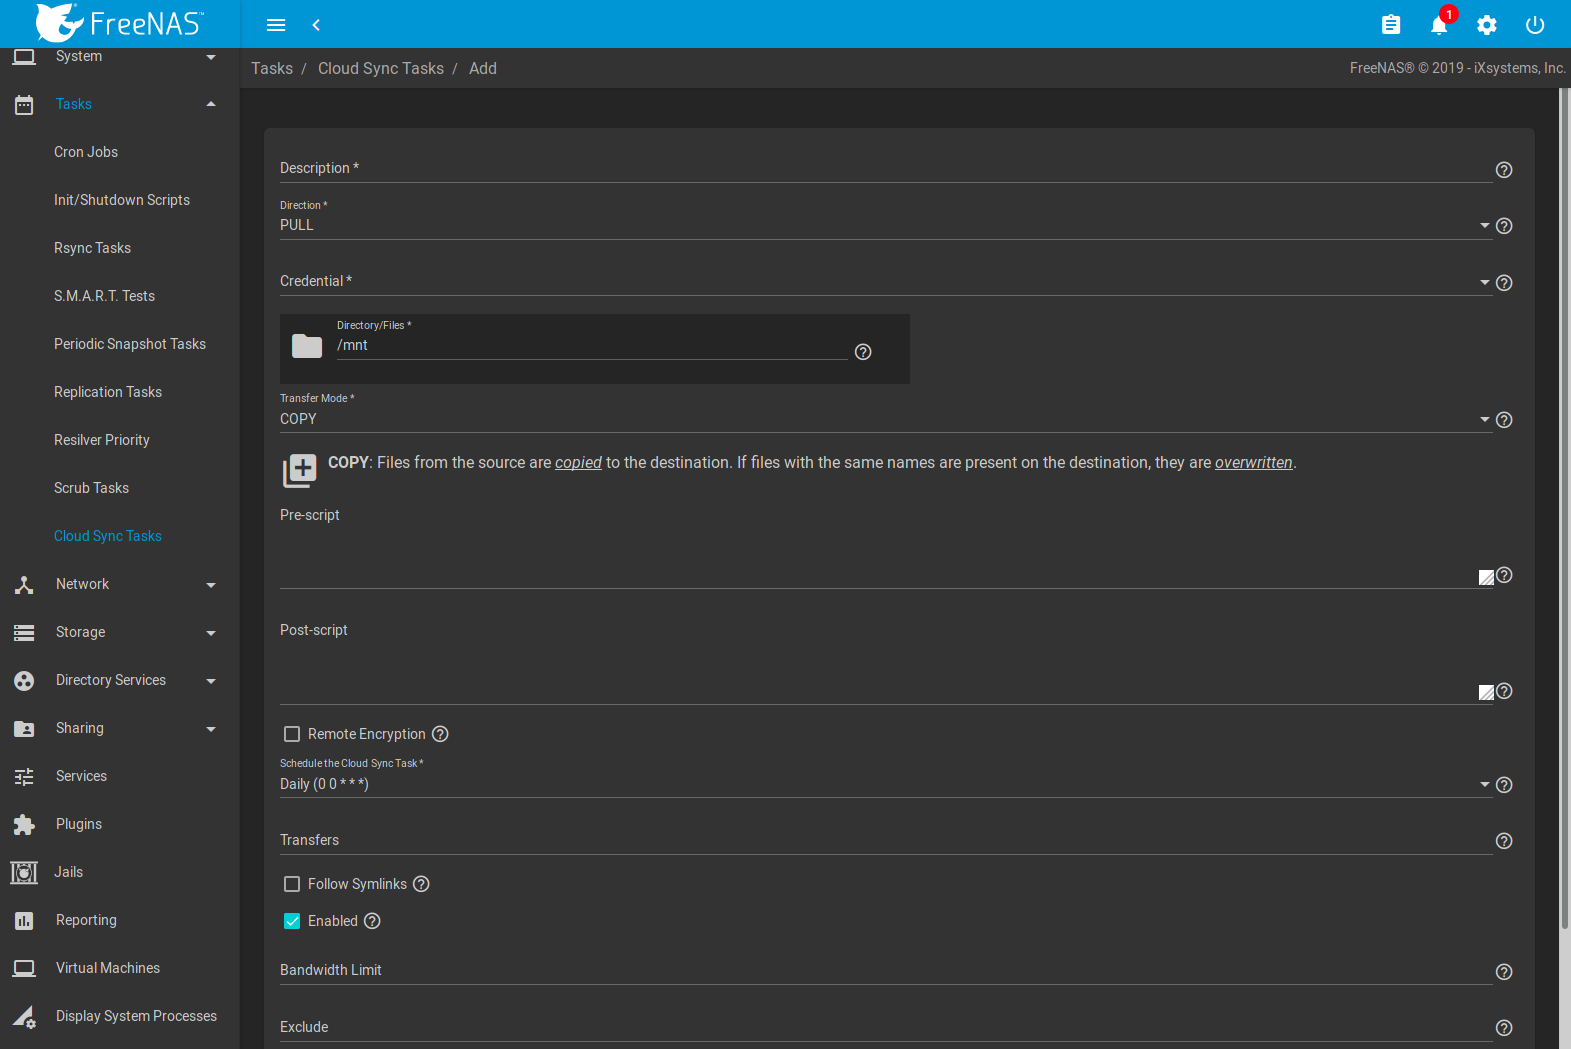Expand the System menu section
Image resolution: width=1571 pixels, height=1049 pixels.
[x=211, y=57]
